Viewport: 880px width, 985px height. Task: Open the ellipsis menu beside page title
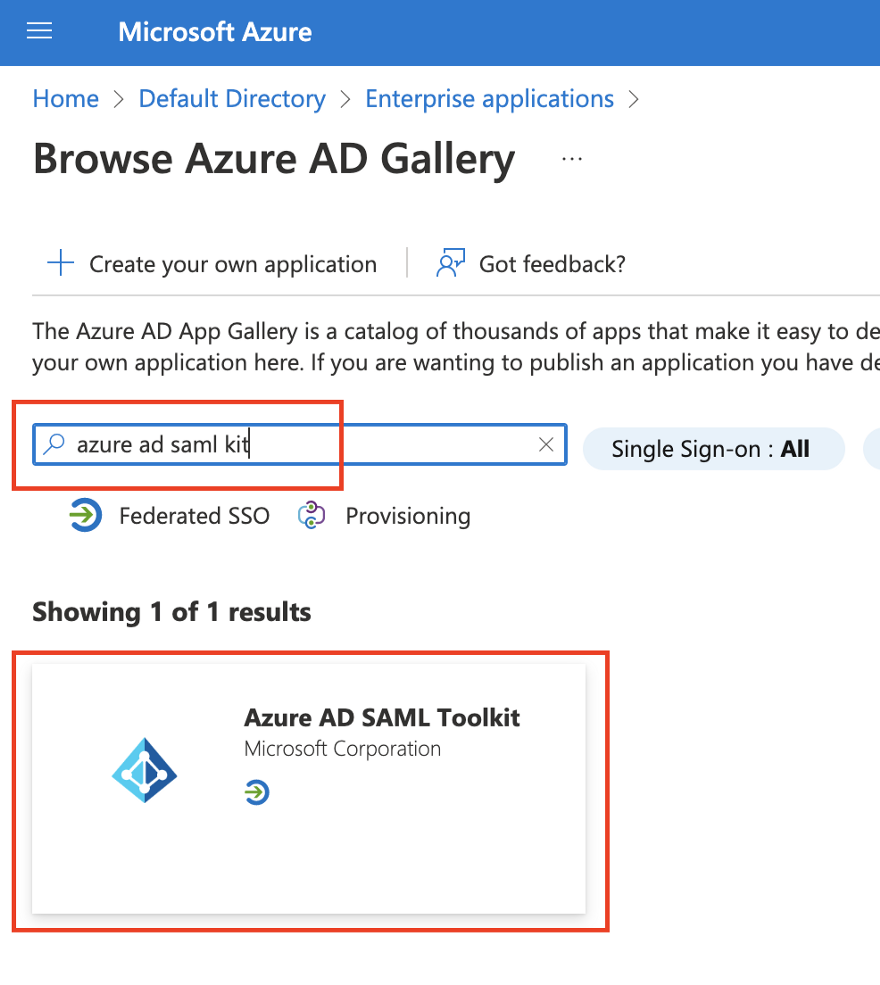coord(572,159)
